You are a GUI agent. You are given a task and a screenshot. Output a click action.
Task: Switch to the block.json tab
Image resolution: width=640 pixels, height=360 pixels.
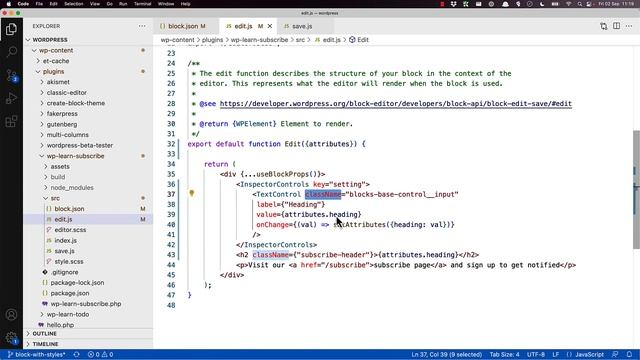click(x=187, y=26)
